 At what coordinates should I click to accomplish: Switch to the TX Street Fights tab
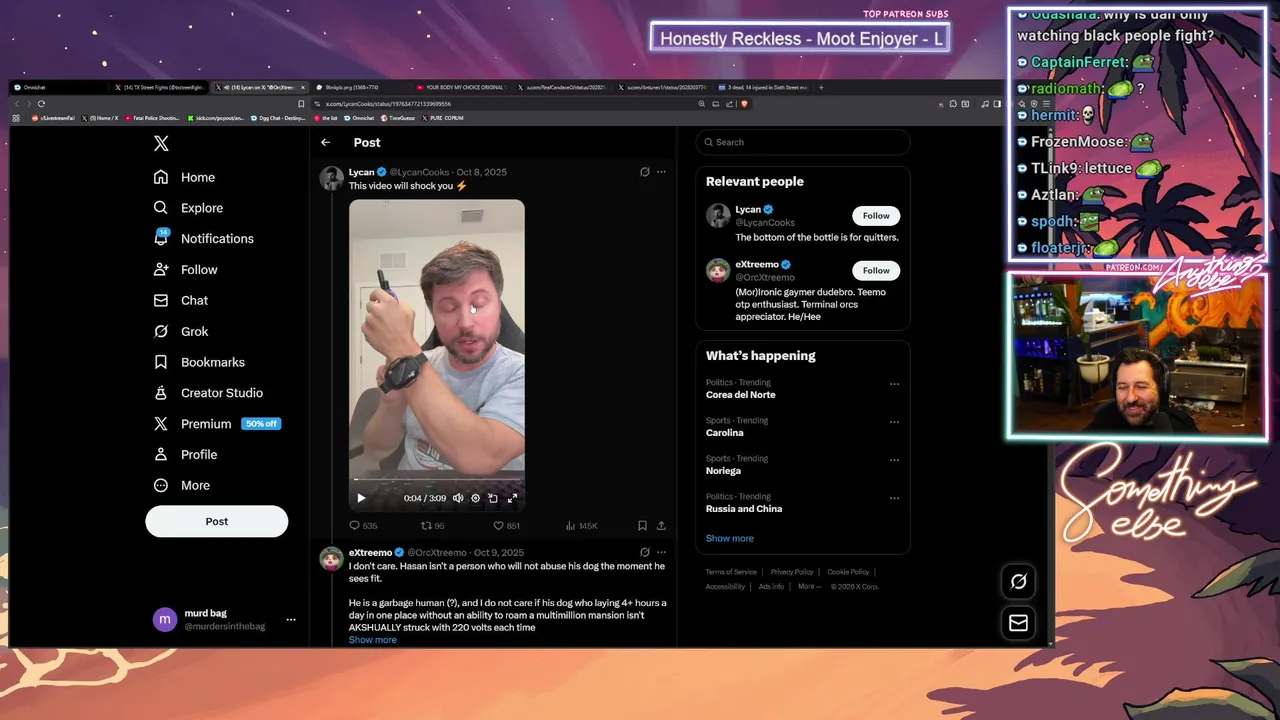[158, 87]
